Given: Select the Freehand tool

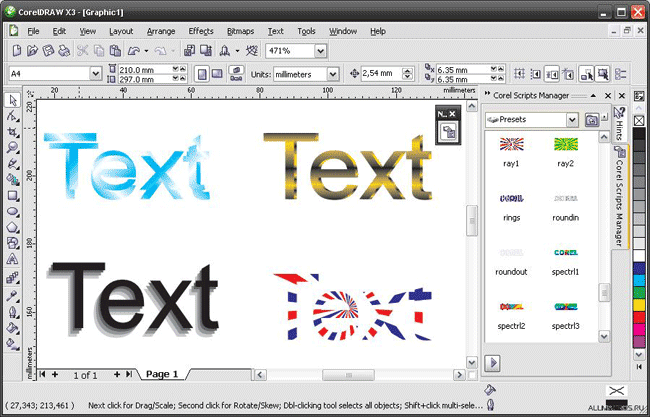Looking at the screenshot, I should tap(12, 163).
